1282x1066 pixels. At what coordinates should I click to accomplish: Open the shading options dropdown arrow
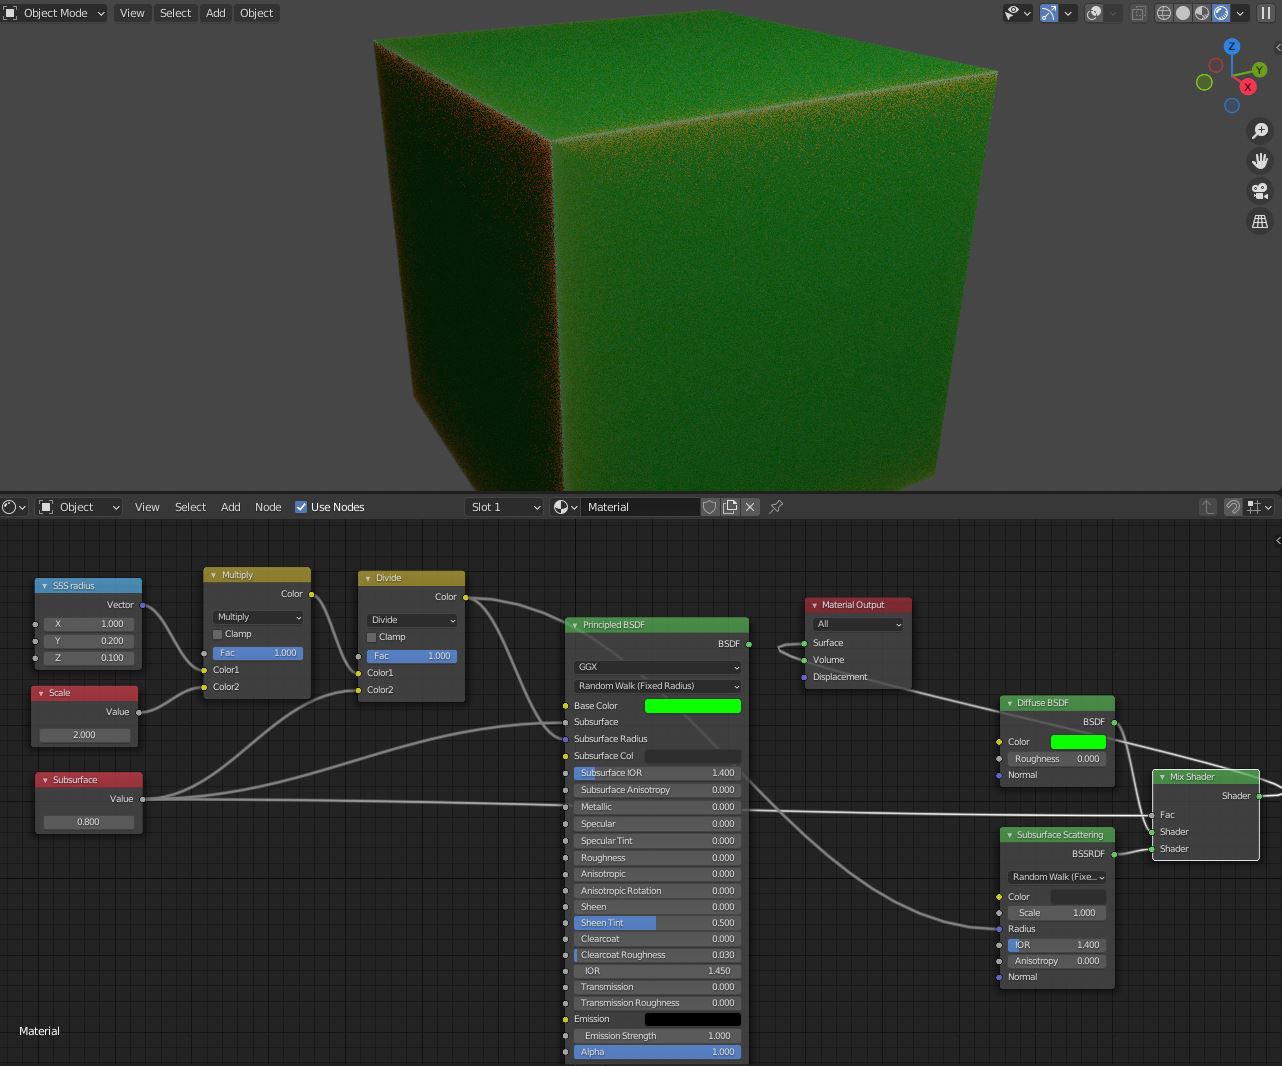[1240, 13]
